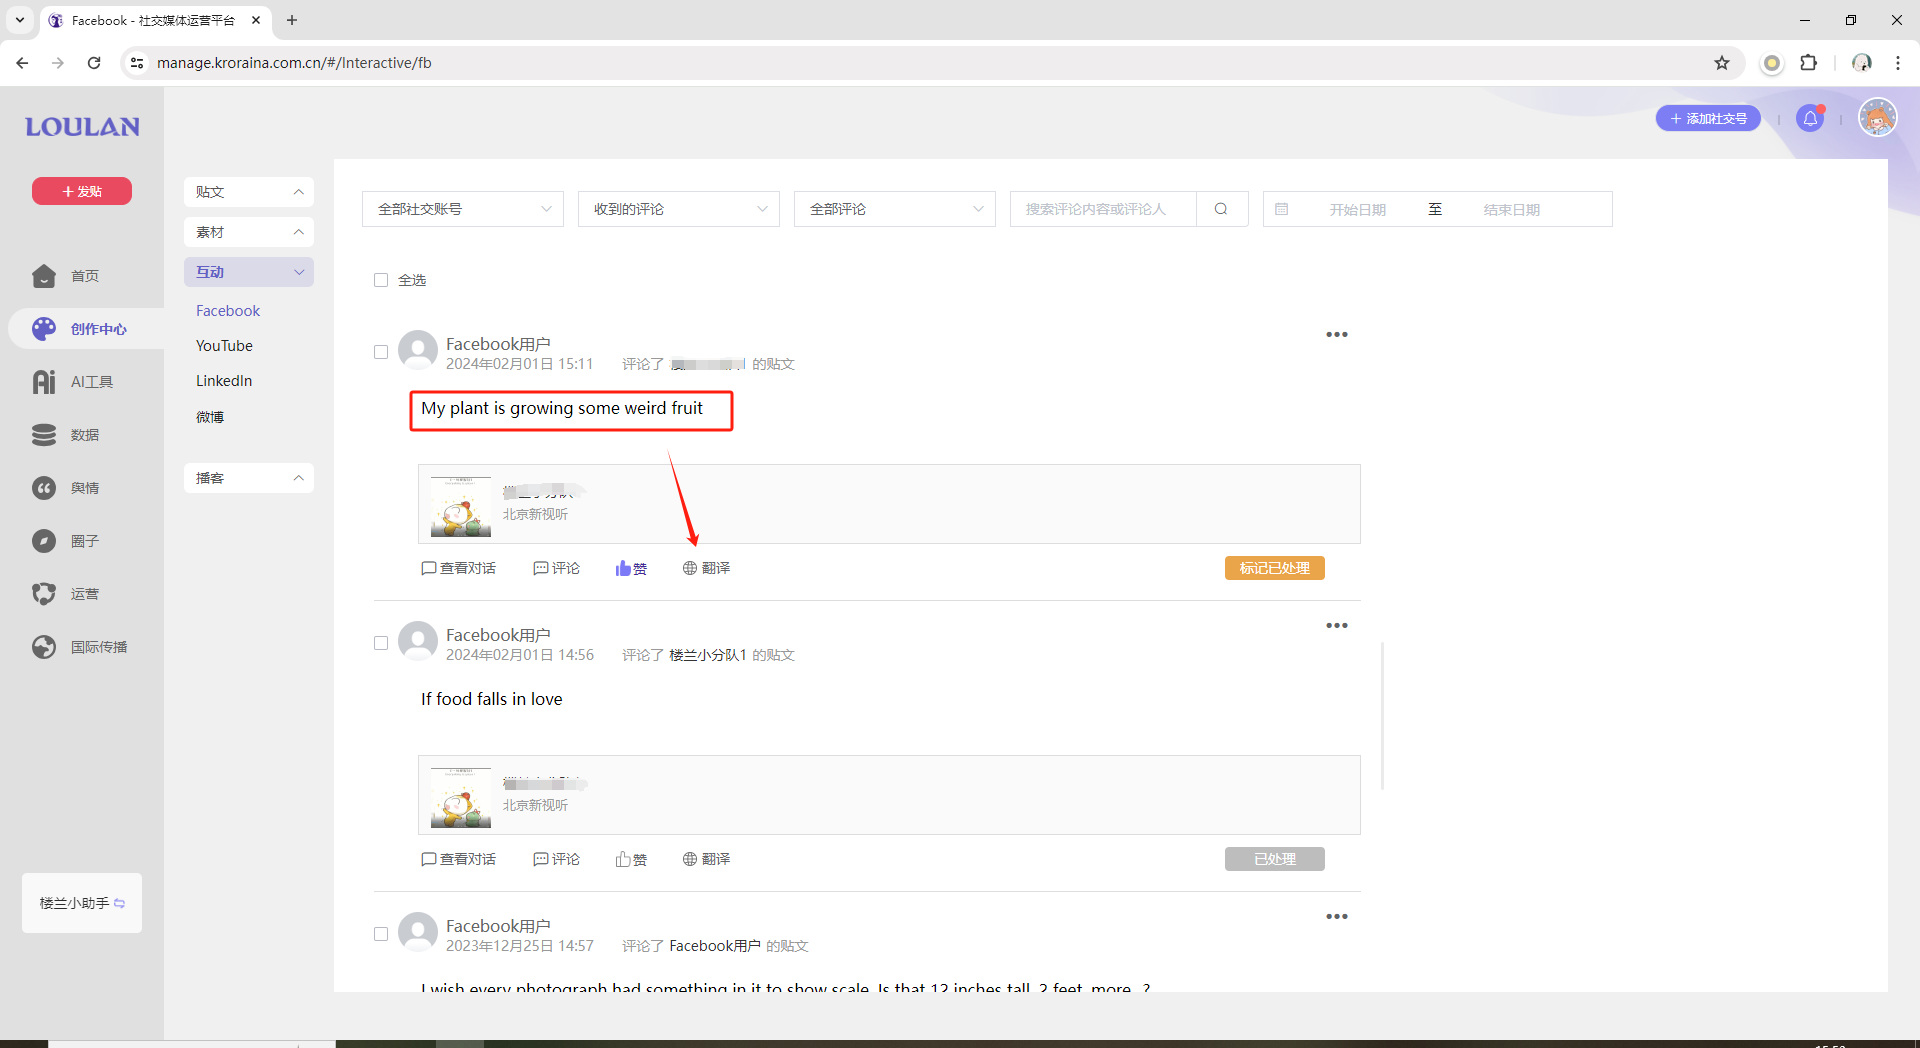This screenshot has height=1048, width=1920.
Task: Translate the 'weird fruit' comment
Action: point(706,568)
